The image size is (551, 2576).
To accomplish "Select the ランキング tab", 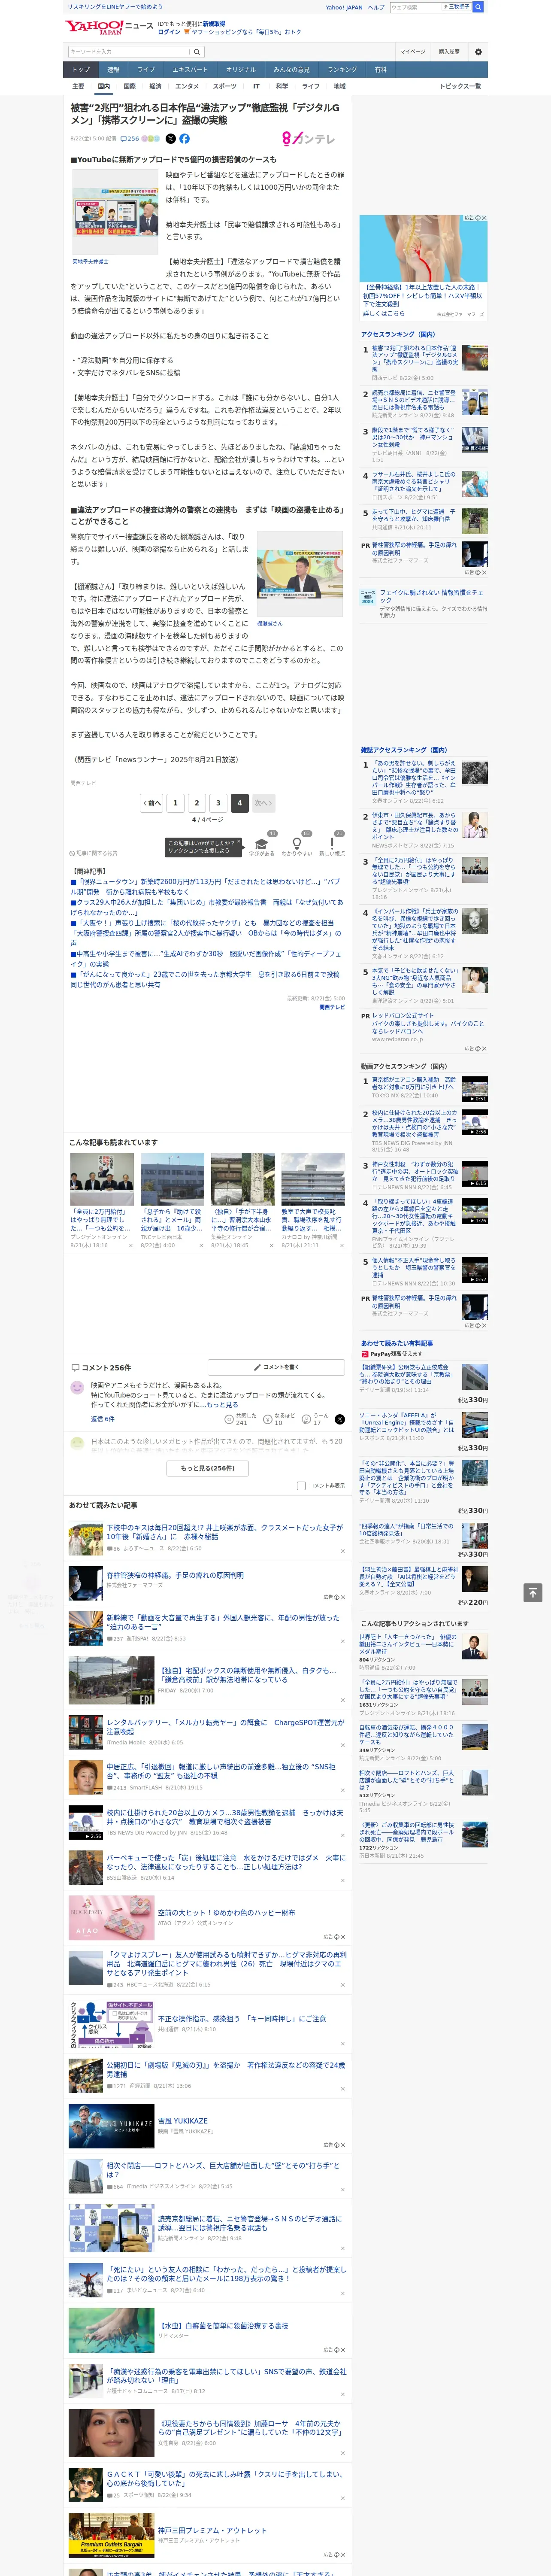I will [342, 70].
